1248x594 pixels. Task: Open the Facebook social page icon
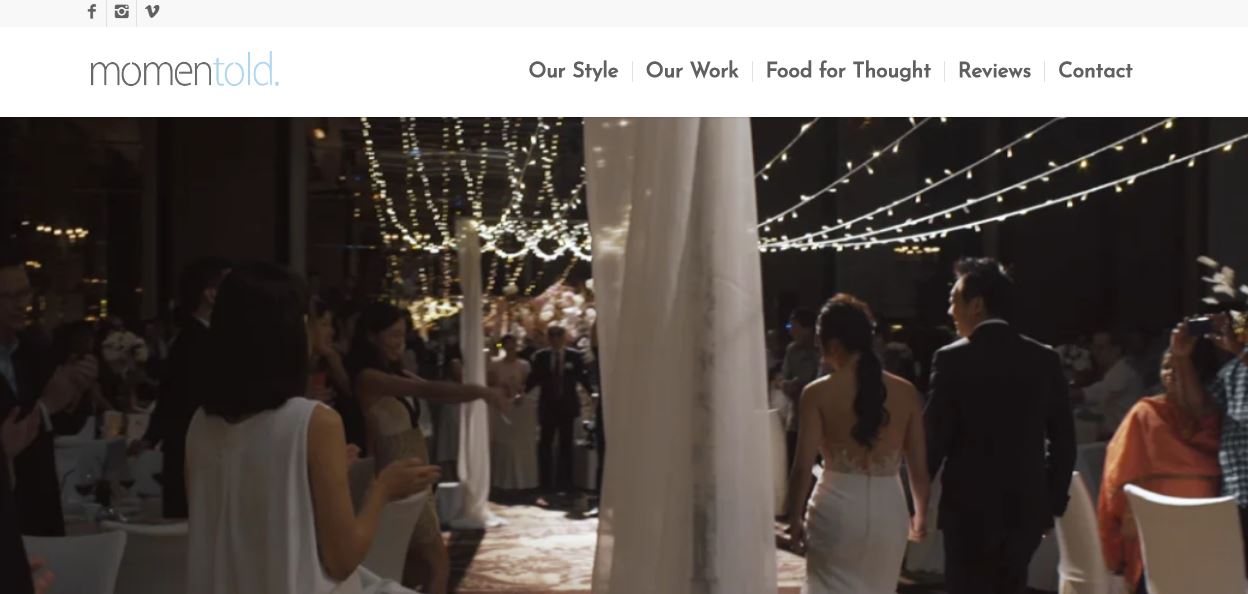pos(92,12)
